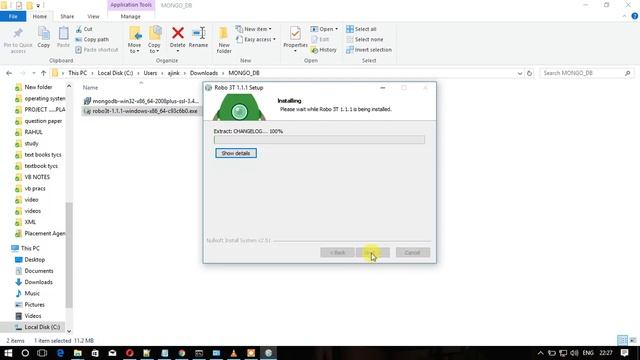The width and height of the screenshot is (640, 360).
Task: Click Cancel in Robo 3T Setup
Action: [412, 253]
